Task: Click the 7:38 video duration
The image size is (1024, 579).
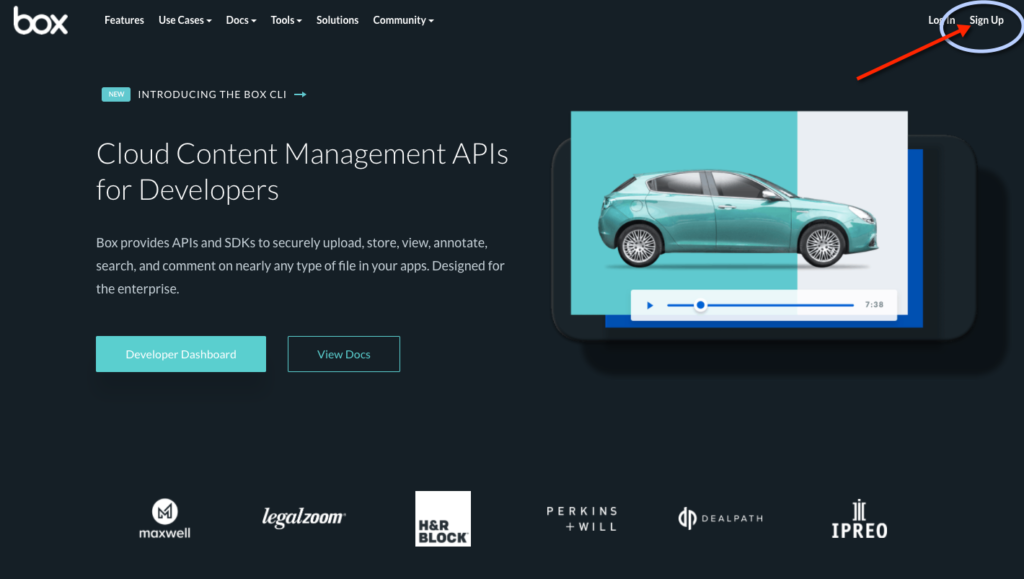Action: coord(874,305)
